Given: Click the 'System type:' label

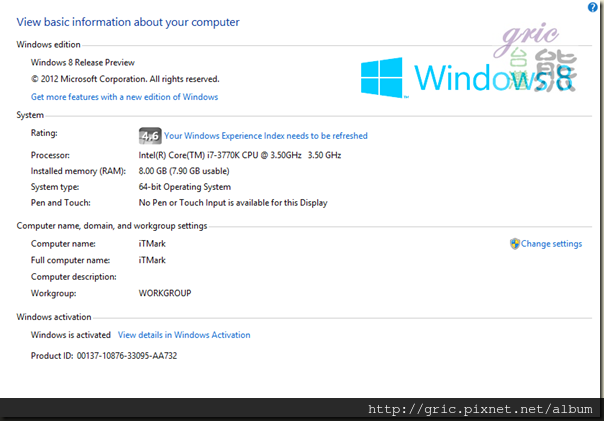Looking at the screenshot, I should 55,187.
